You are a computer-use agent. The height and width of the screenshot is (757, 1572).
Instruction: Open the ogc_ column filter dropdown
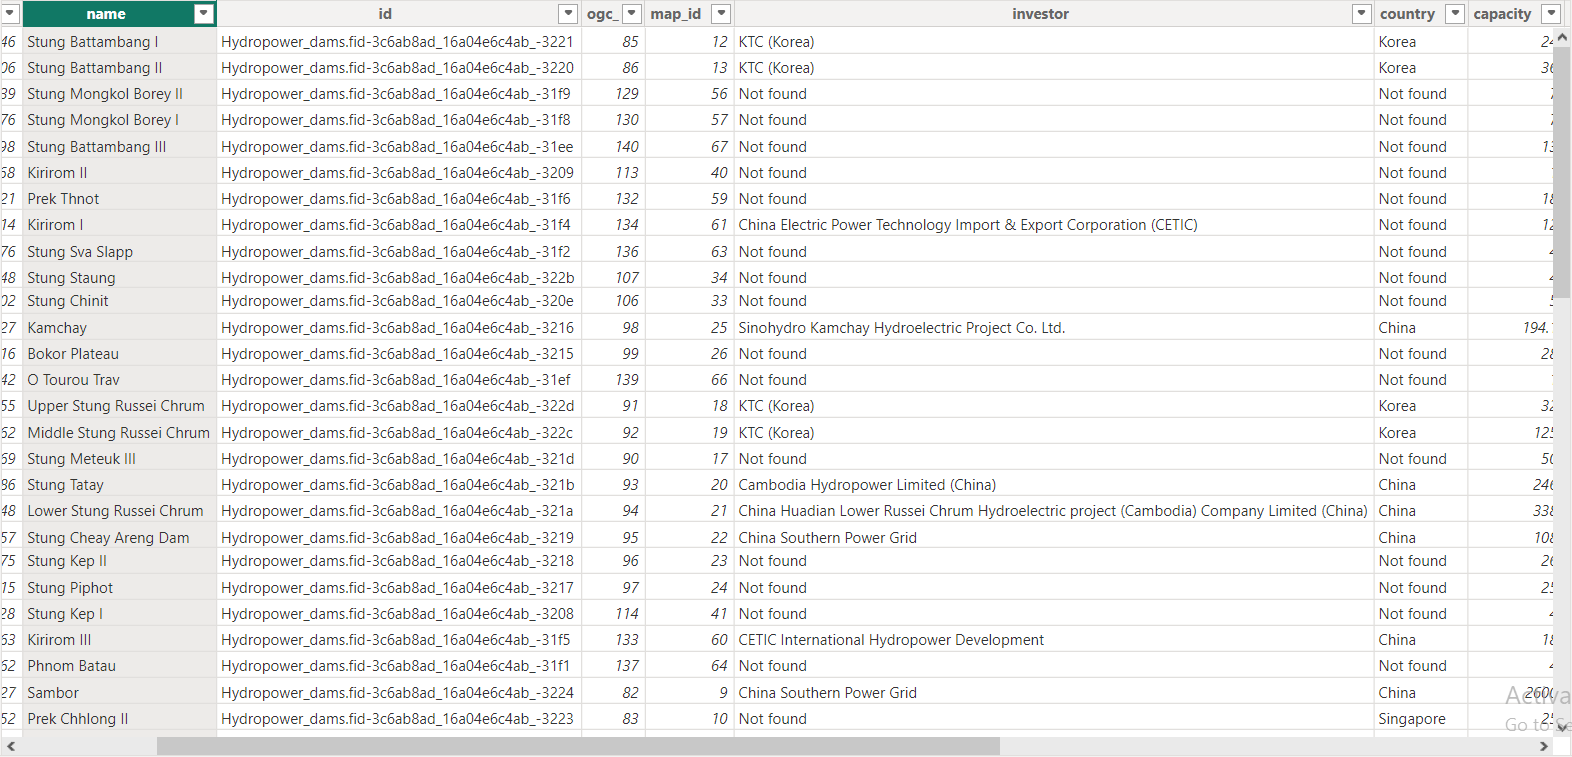pyautogui.click(x=632, y=14)
